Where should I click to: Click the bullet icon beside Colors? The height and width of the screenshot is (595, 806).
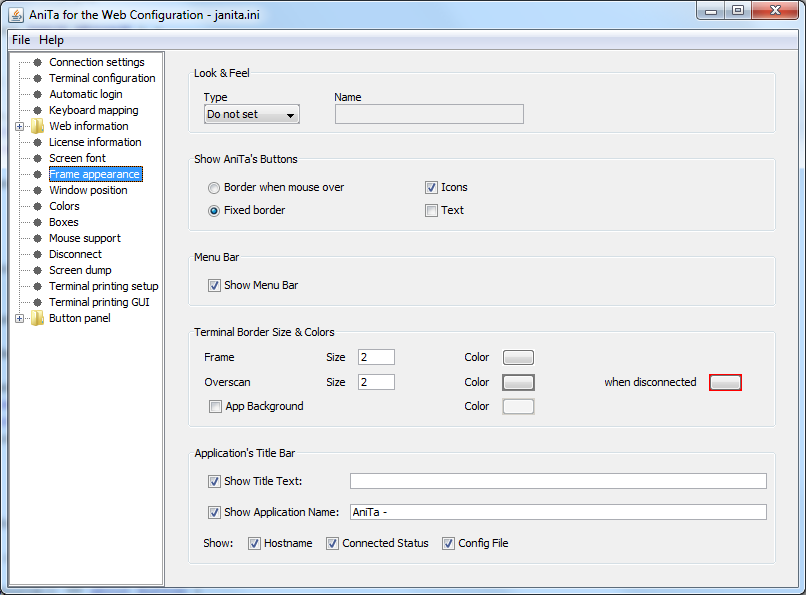pyautogui.click(x=38, y=206)
